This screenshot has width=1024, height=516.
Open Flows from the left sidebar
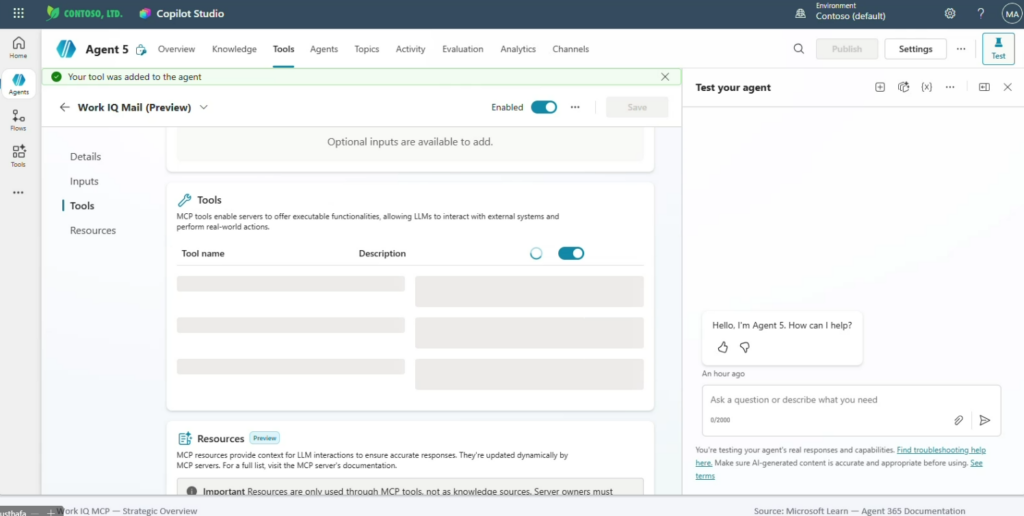18,120
